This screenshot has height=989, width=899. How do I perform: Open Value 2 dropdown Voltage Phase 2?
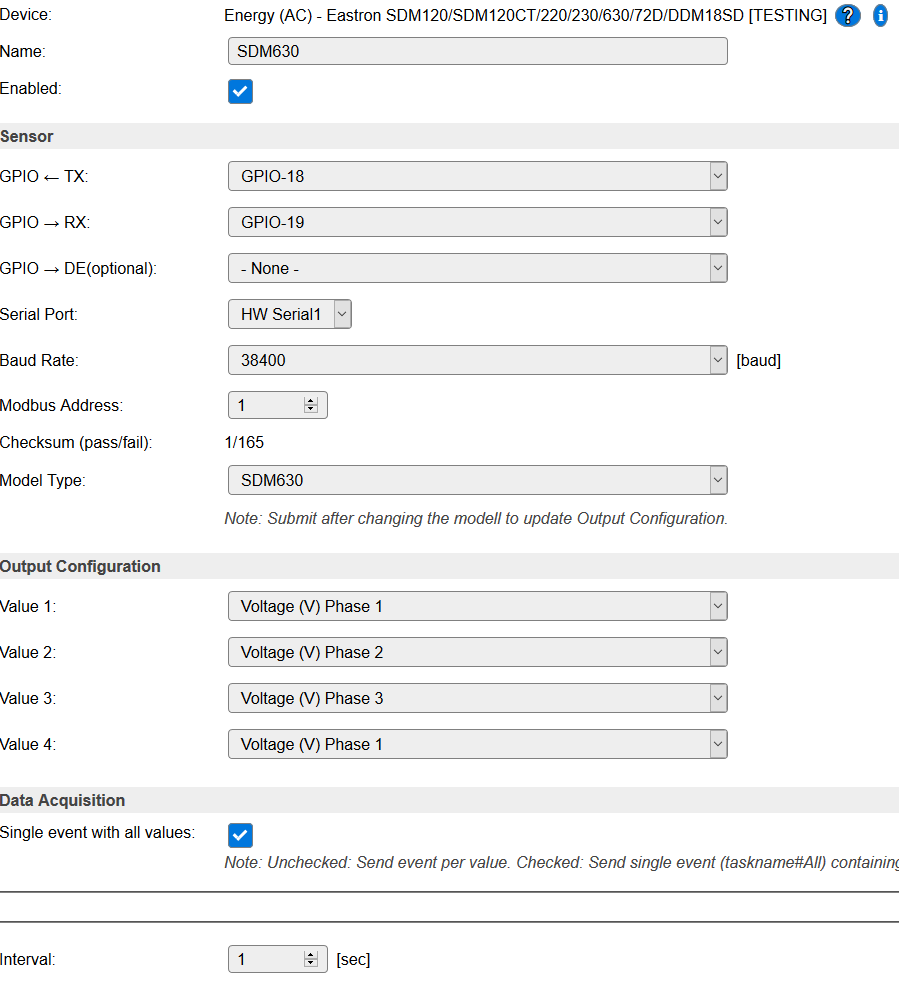(478, 652)
